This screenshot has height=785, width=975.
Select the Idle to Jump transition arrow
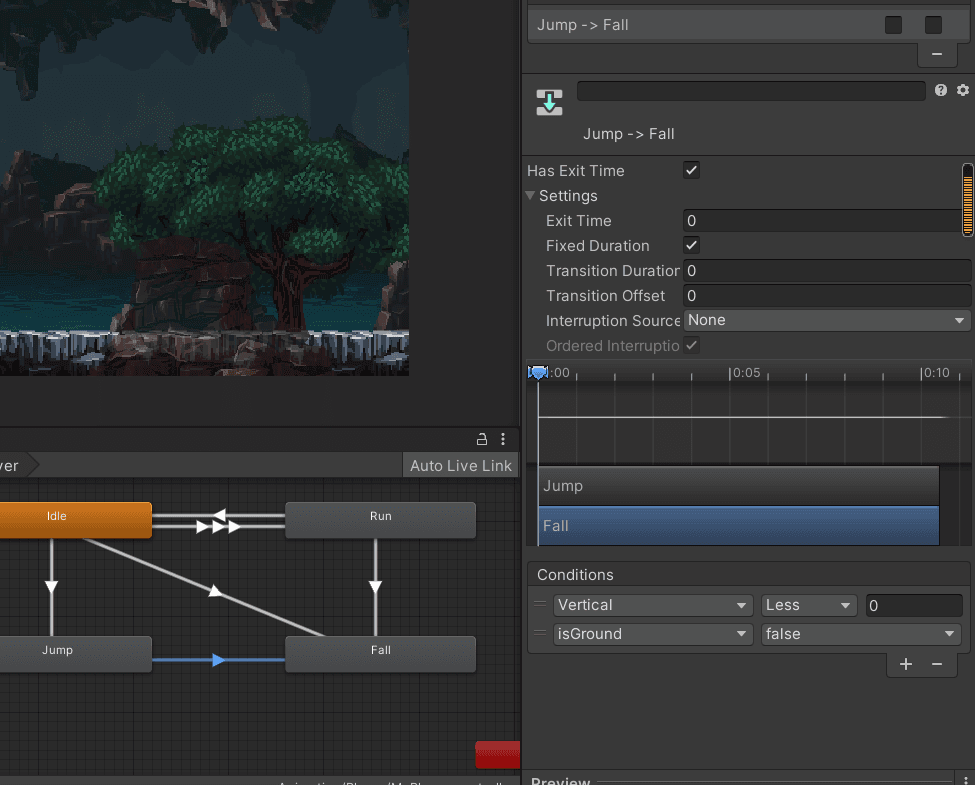click(52, 587)
